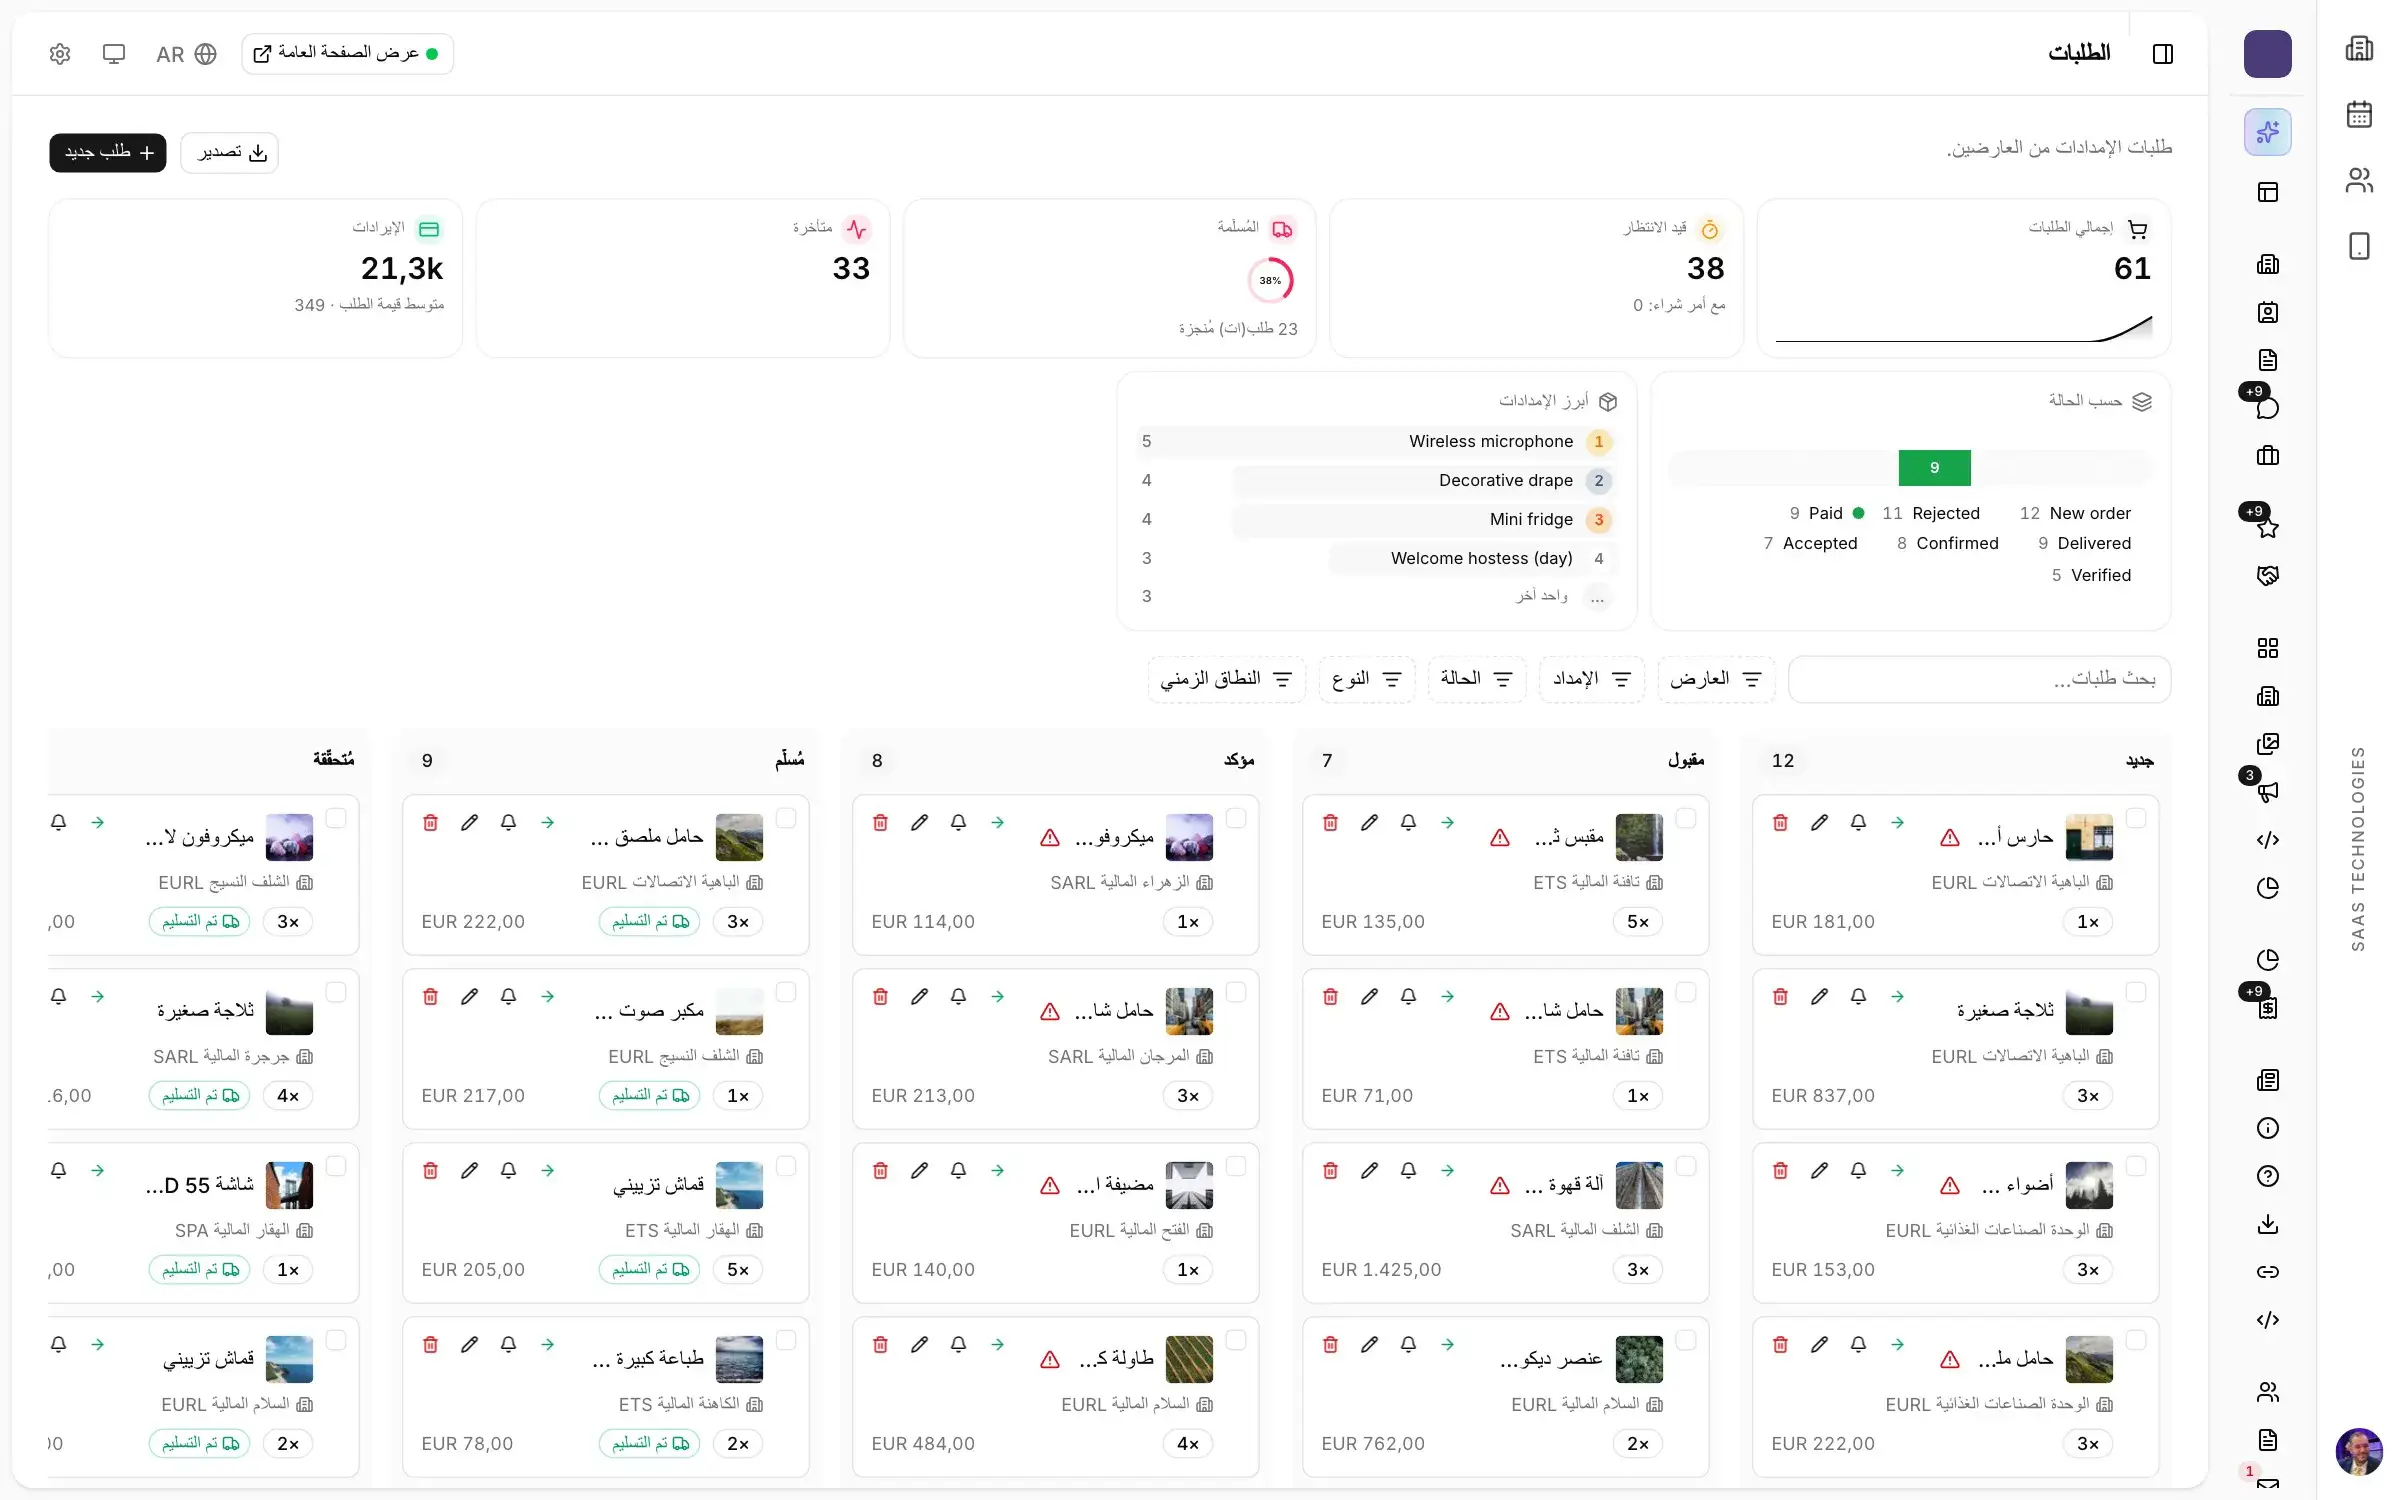Select checkbox on EUR 1.425,00 card
Image resolution: width=2400 pixels, height=1500 pixels.
coord(1686,1166)
